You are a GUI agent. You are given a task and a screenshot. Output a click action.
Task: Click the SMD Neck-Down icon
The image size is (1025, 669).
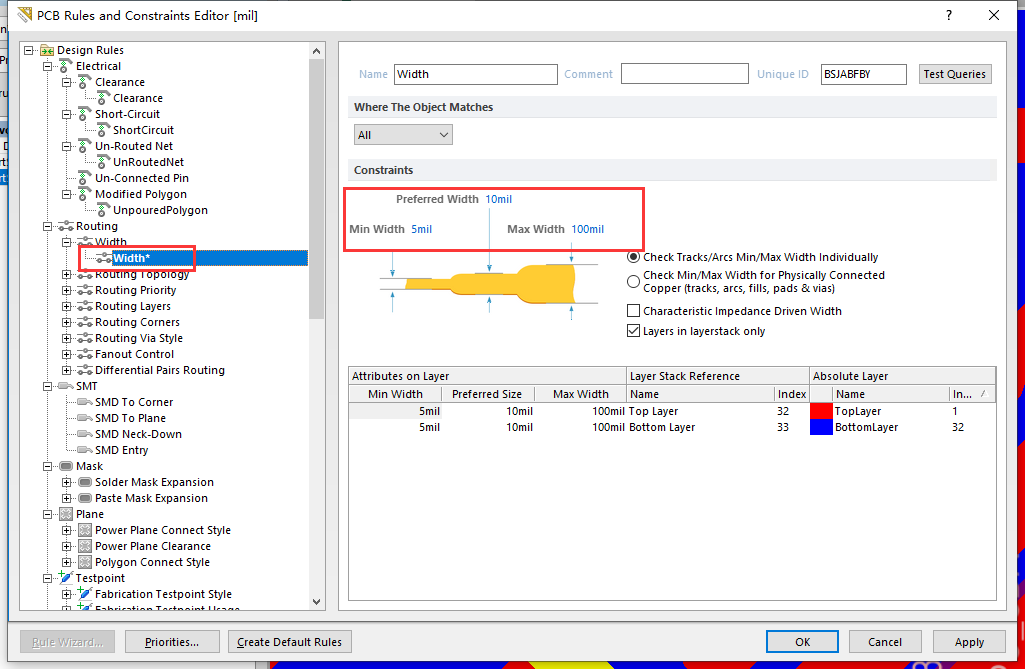pyautogui.click(x=85, y=434)
